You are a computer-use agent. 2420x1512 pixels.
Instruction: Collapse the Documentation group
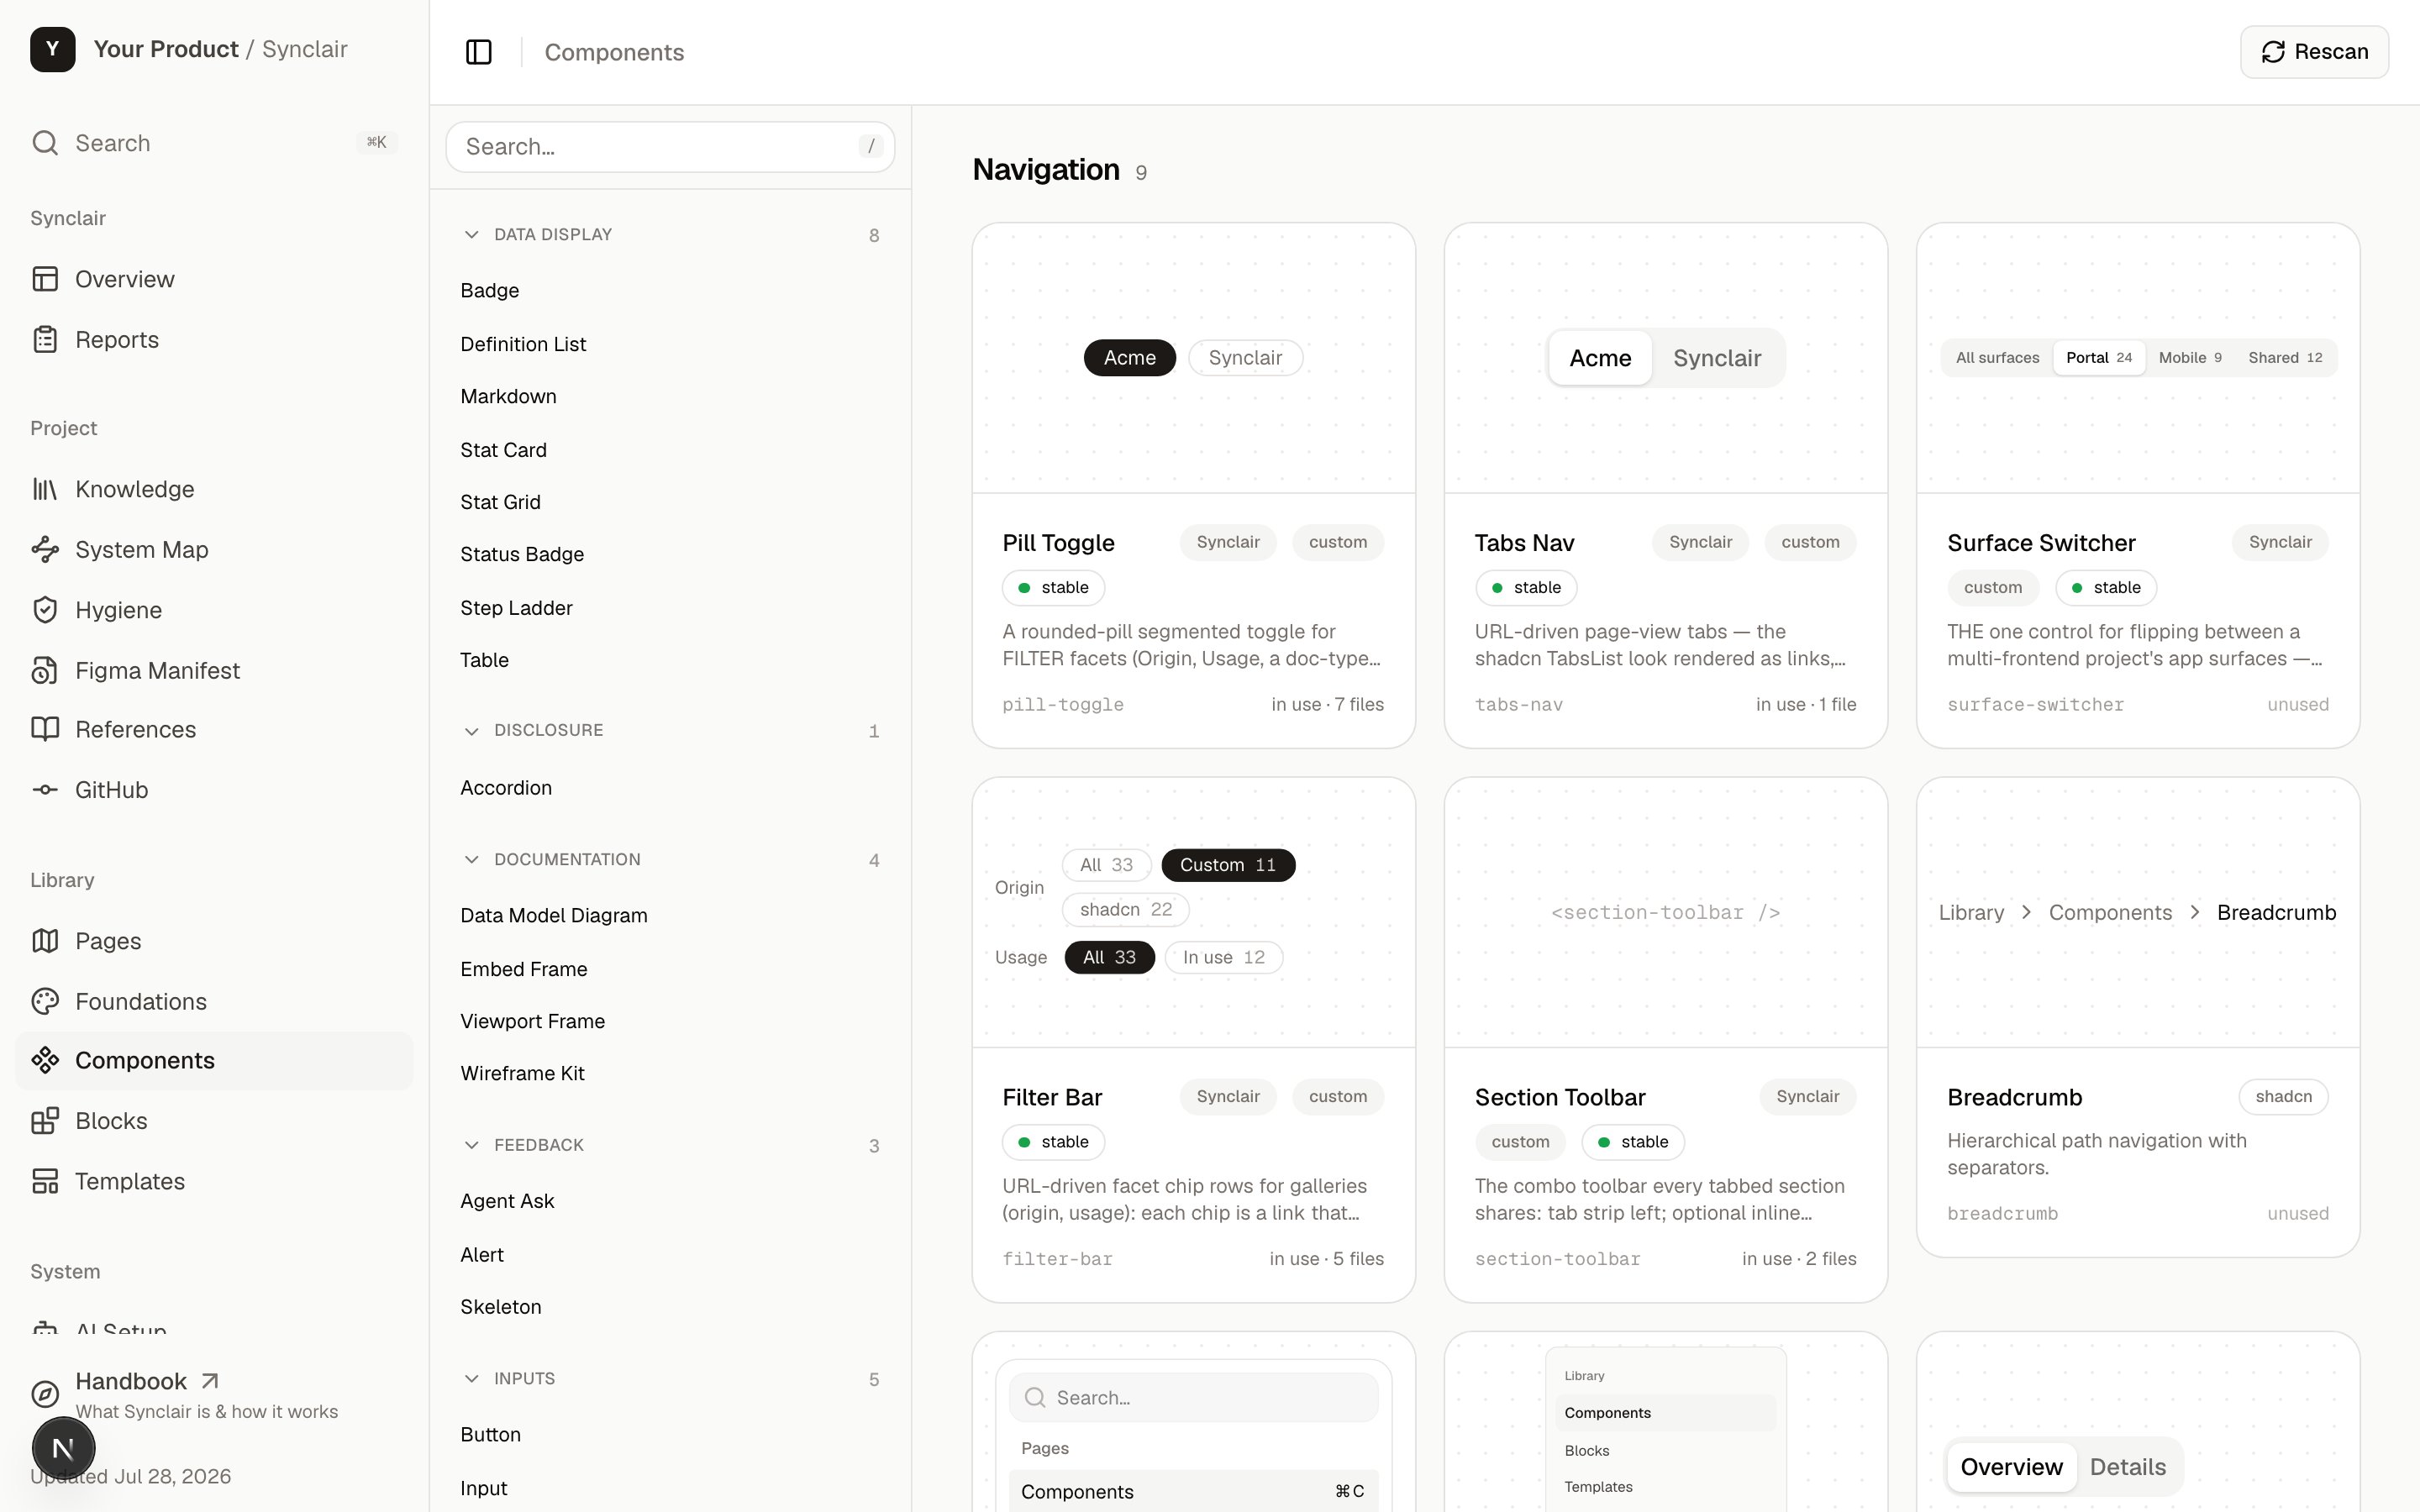point(670,859)
